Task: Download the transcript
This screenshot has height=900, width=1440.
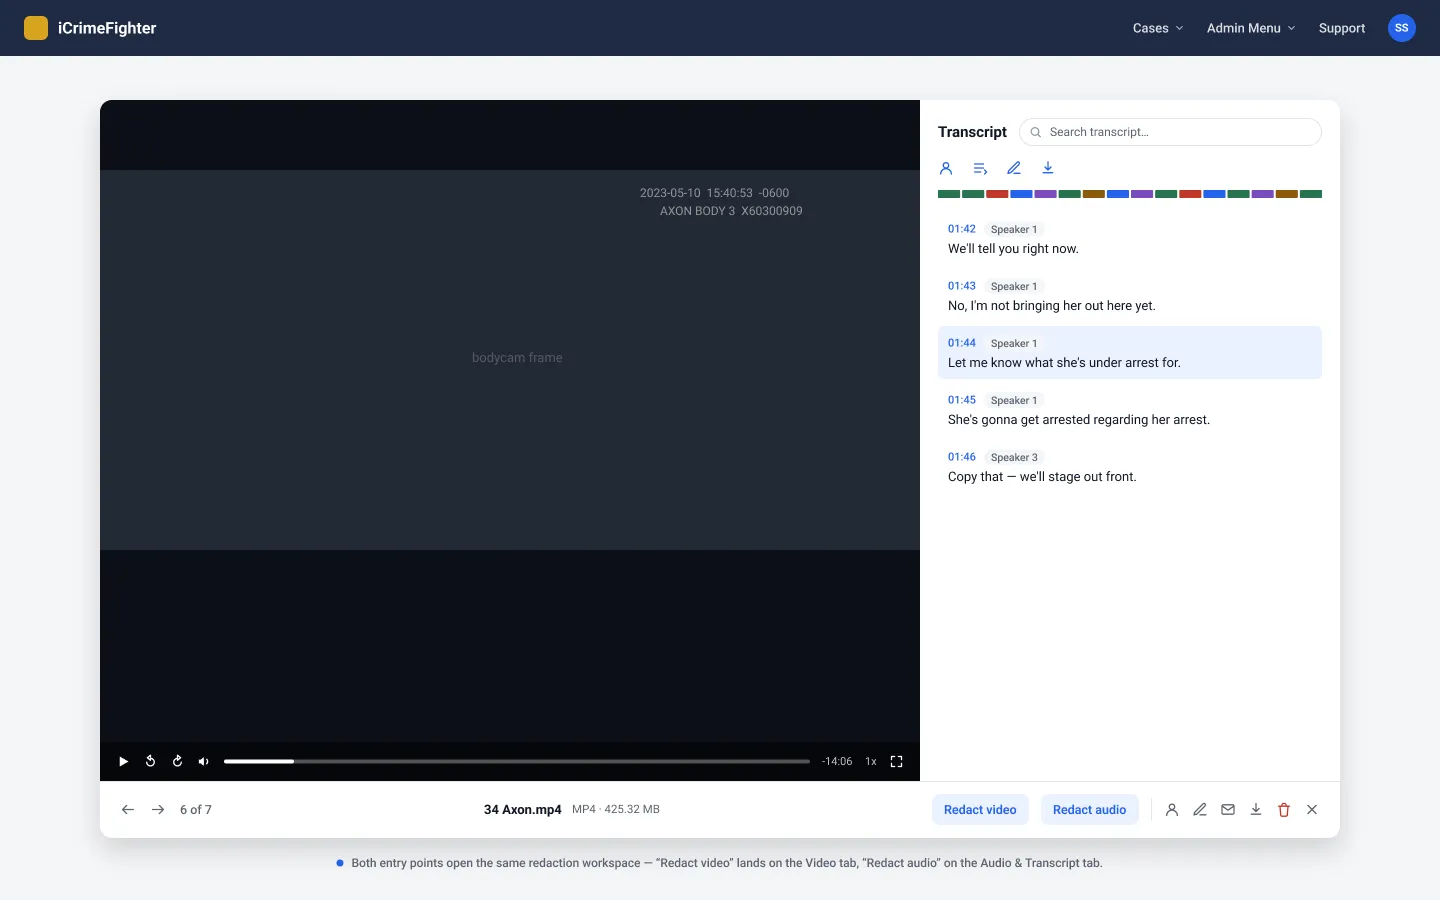Action: [1048, 168]
